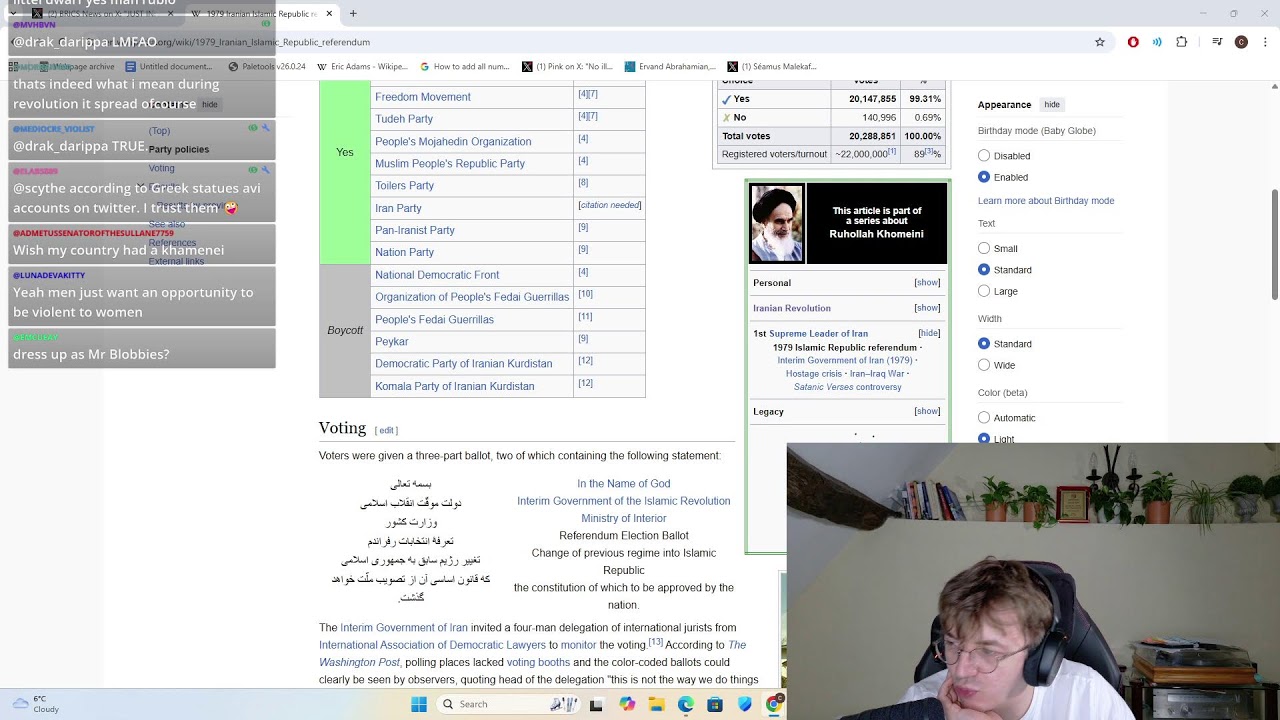Select Light color mode
This screenshot has height=720, width=1280.
(984, 439)
